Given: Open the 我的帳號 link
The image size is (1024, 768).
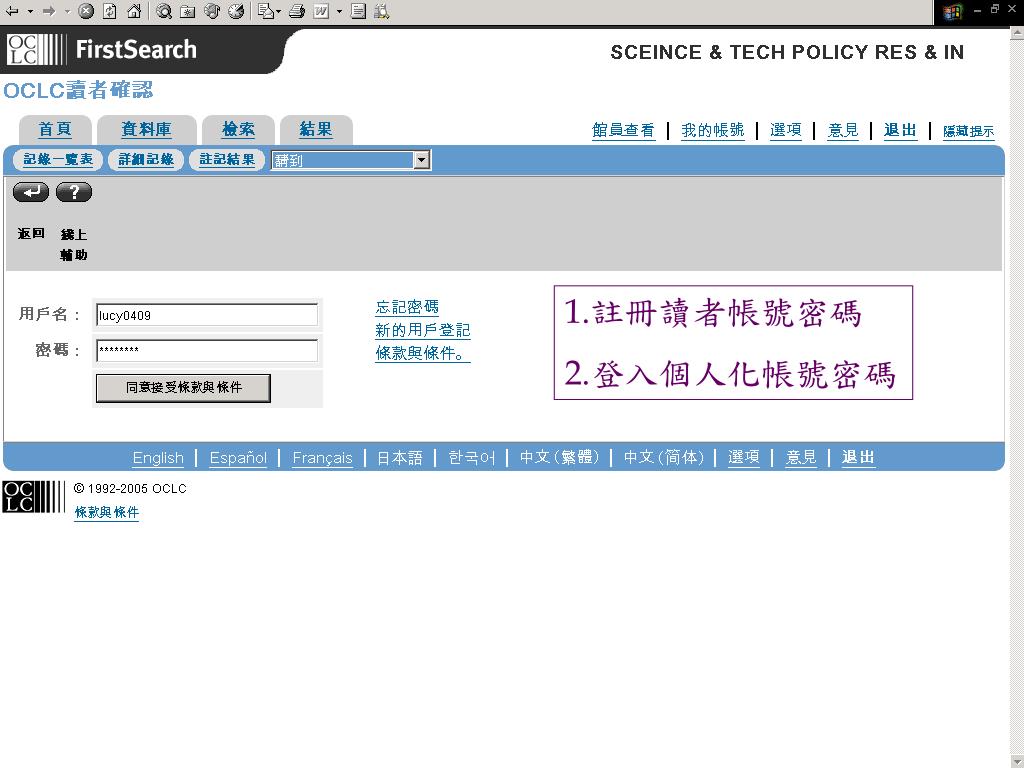Looking at the screenshot, I should point(712,131).
